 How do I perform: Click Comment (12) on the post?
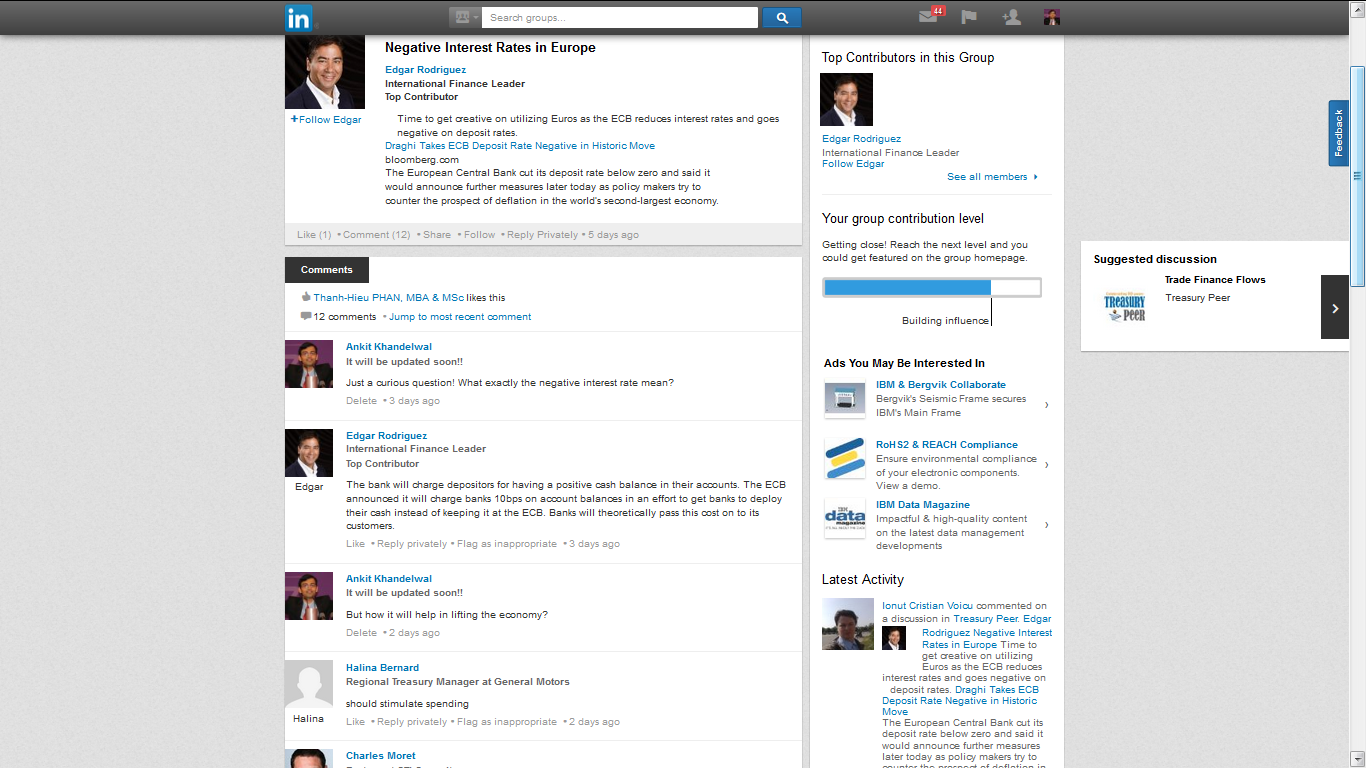pyautogui.click(x=377, y=235)
